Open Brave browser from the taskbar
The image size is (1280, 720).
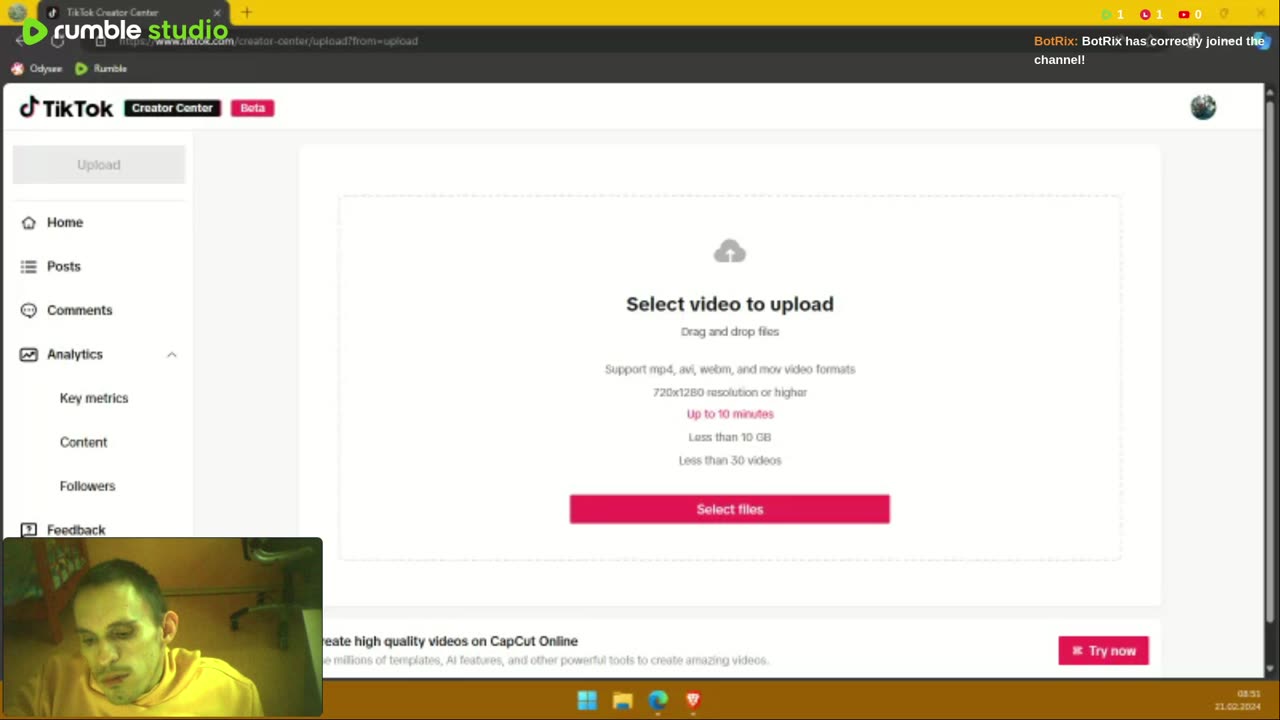coord(692,700)
